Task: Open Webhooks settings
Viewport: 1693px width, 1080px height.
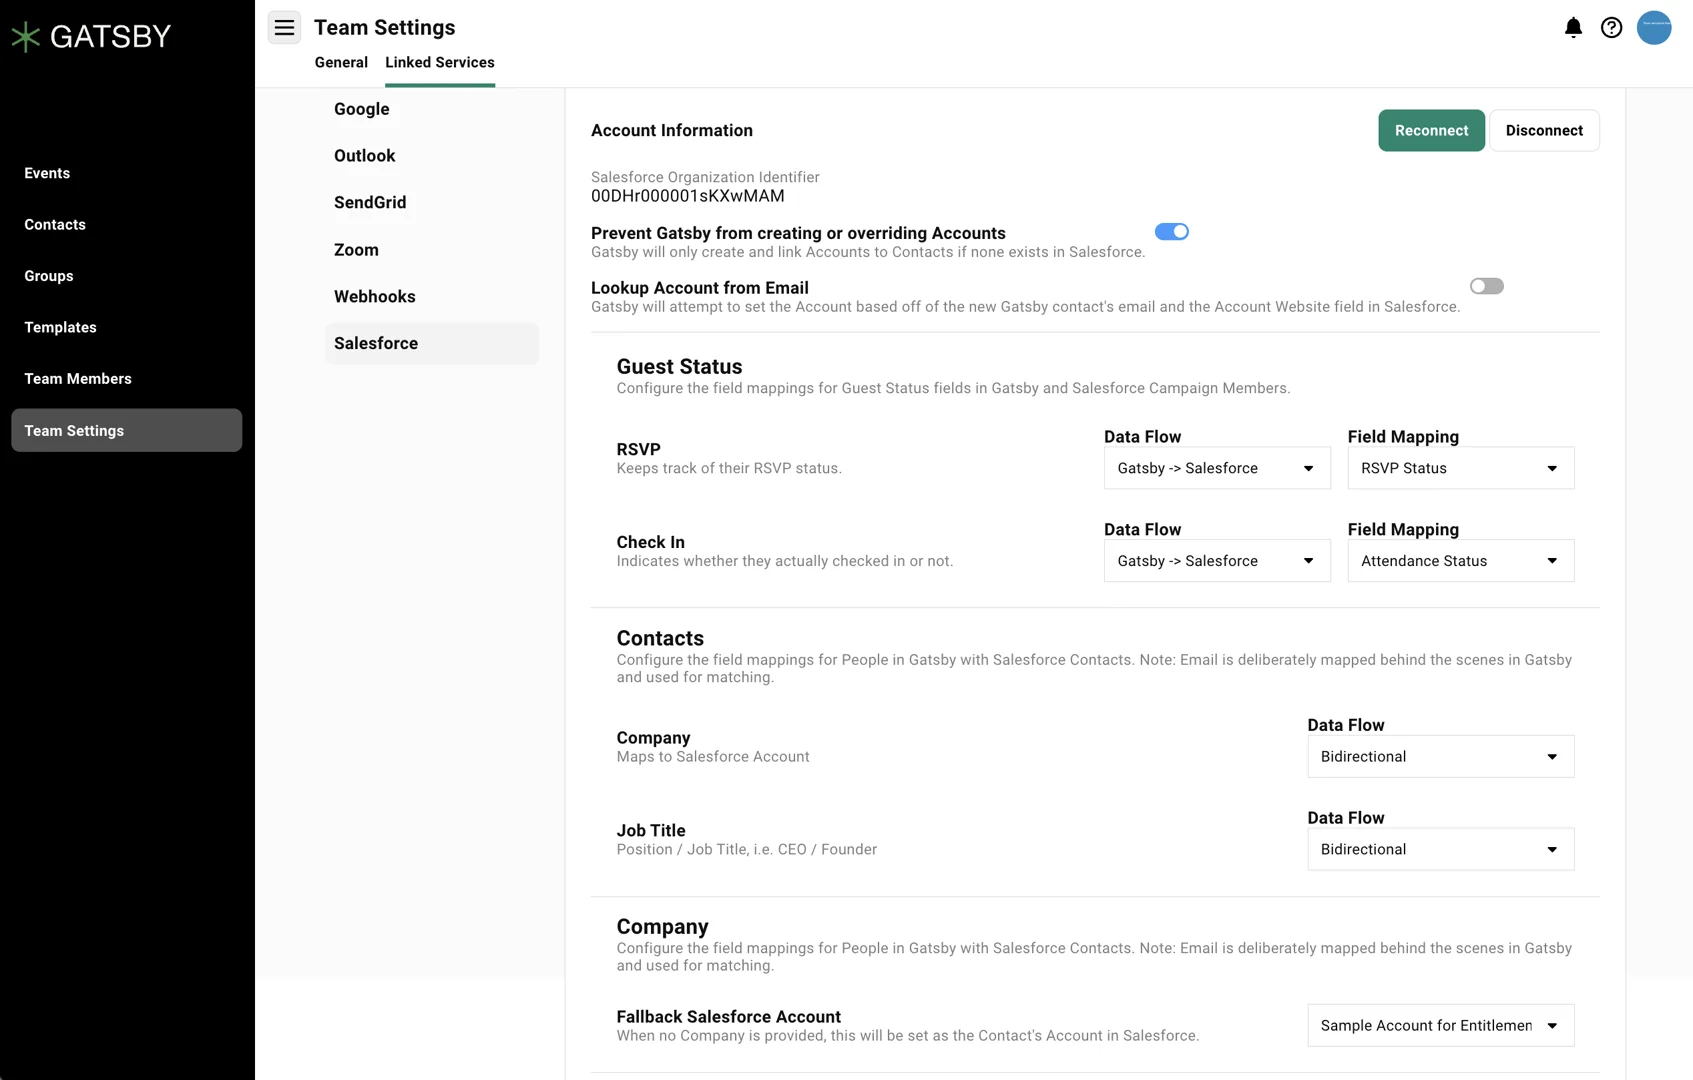Action: tap(374, 296)
